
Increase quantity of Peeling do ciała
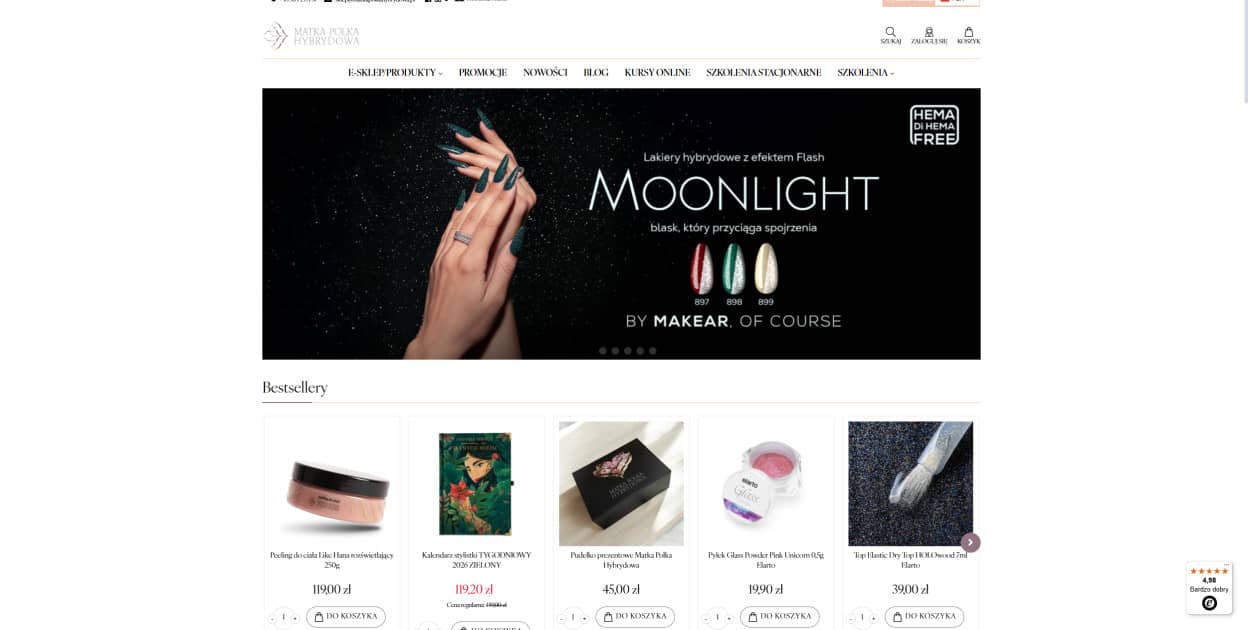click(x=295, y=618)
